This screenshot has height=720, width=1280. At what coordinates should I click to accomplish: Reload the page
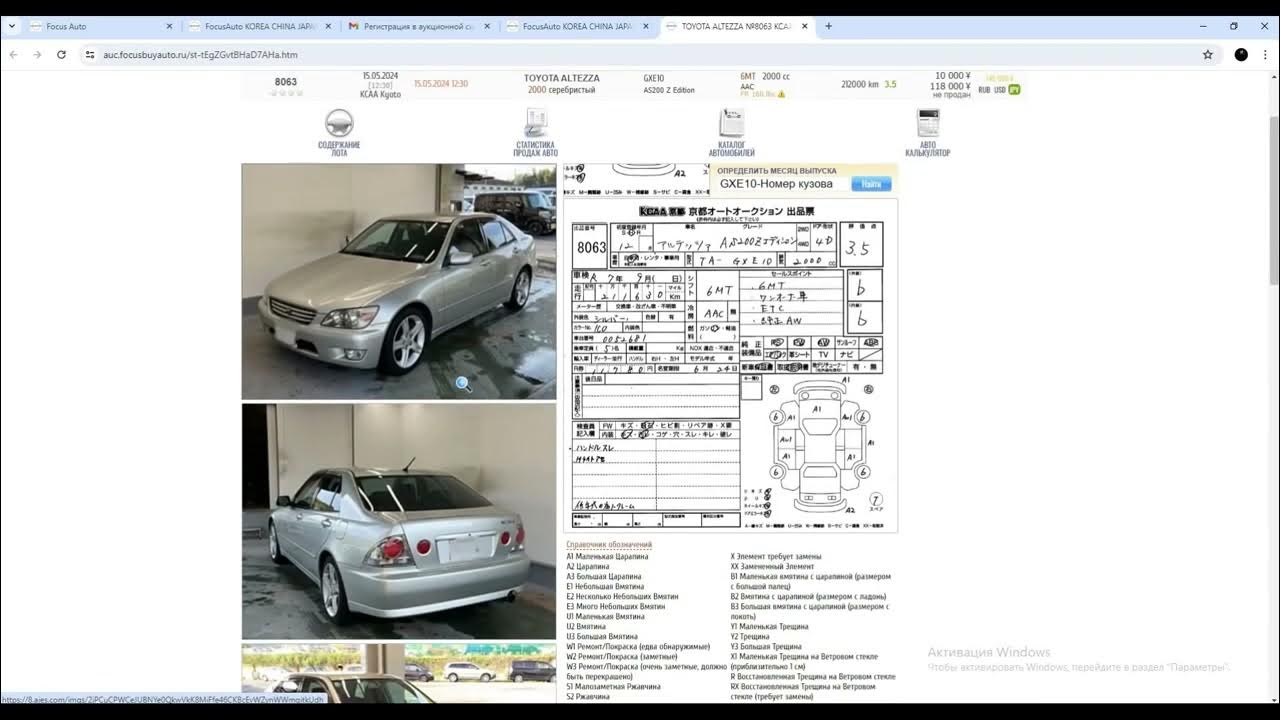click(x=61, y=55)
